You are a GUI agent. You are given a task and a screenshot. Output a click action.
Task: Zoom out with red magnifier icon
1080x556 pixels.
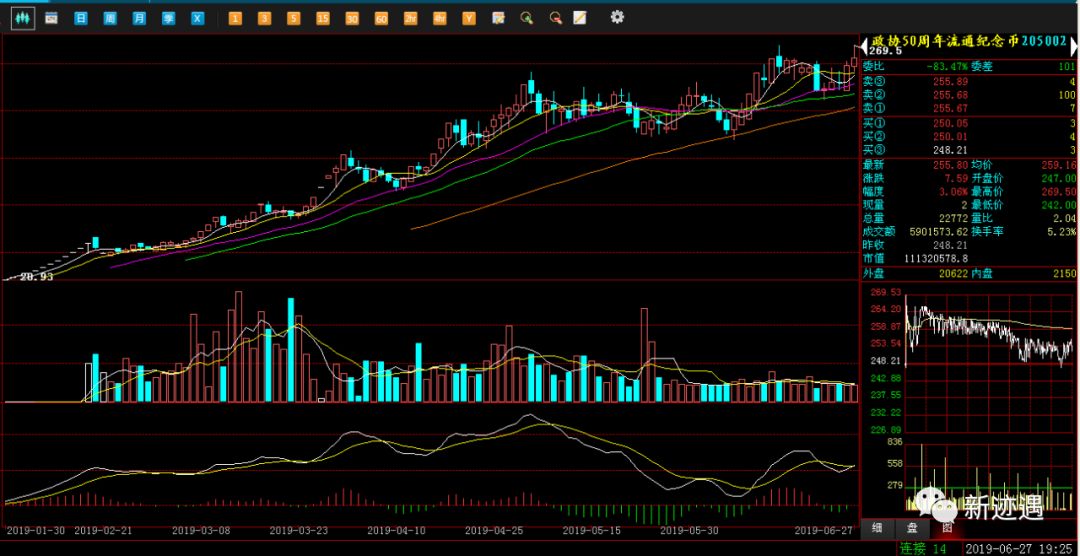(555, 19)
